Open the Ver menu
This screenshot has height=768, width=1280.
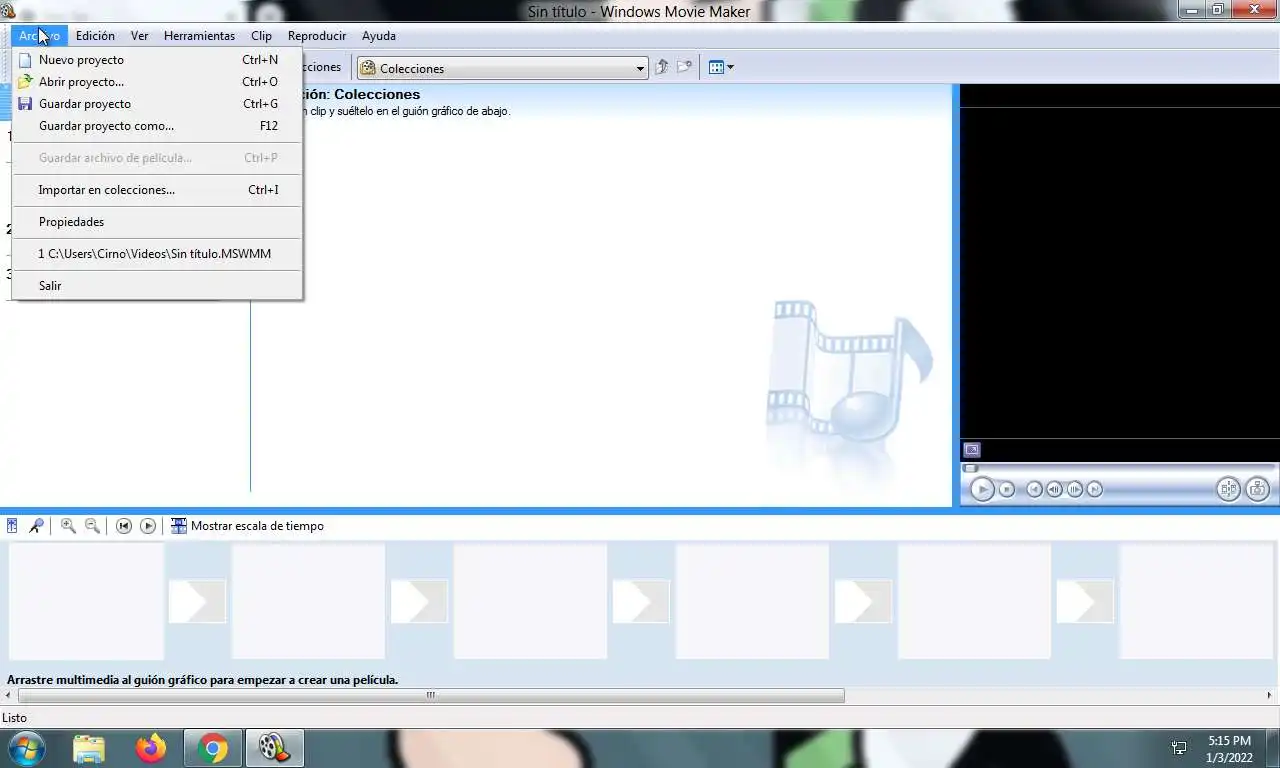coord(140,36)
